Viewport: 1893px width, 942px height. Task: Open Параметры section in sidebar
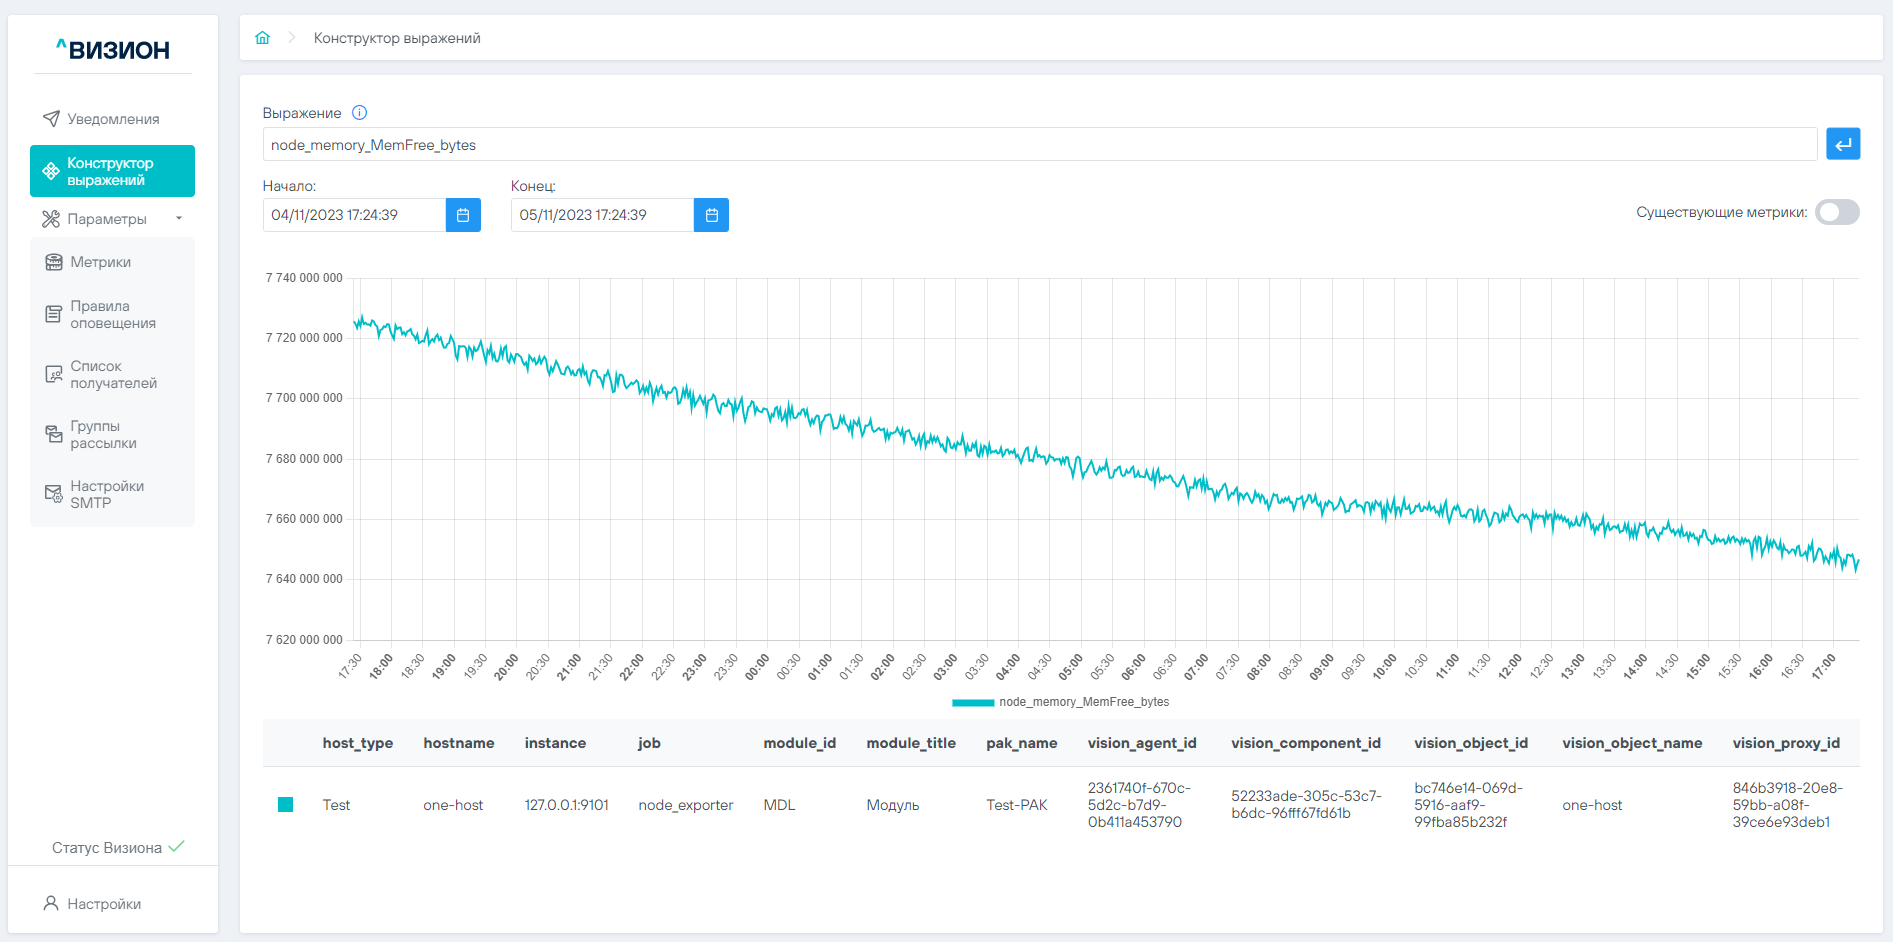pos(106,219)
